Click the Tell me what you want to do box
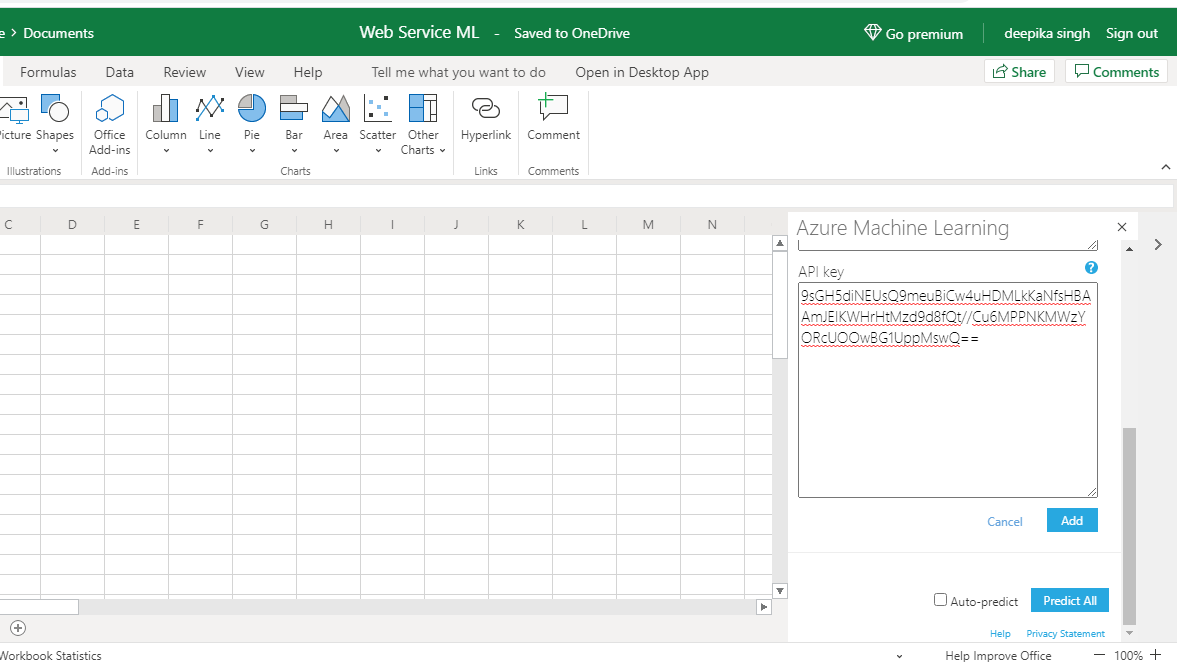Image resolution: width=1177 pixels, height=662 pixels. click(x=459, y=72)
